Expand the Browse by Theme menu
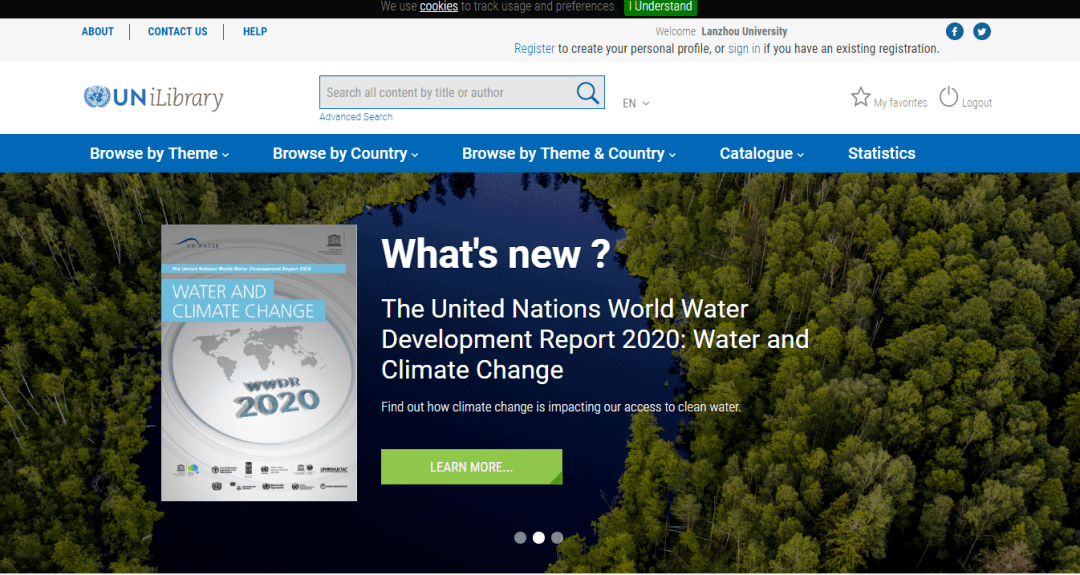Screen dimensions: 1080x575 click(159, 154)
